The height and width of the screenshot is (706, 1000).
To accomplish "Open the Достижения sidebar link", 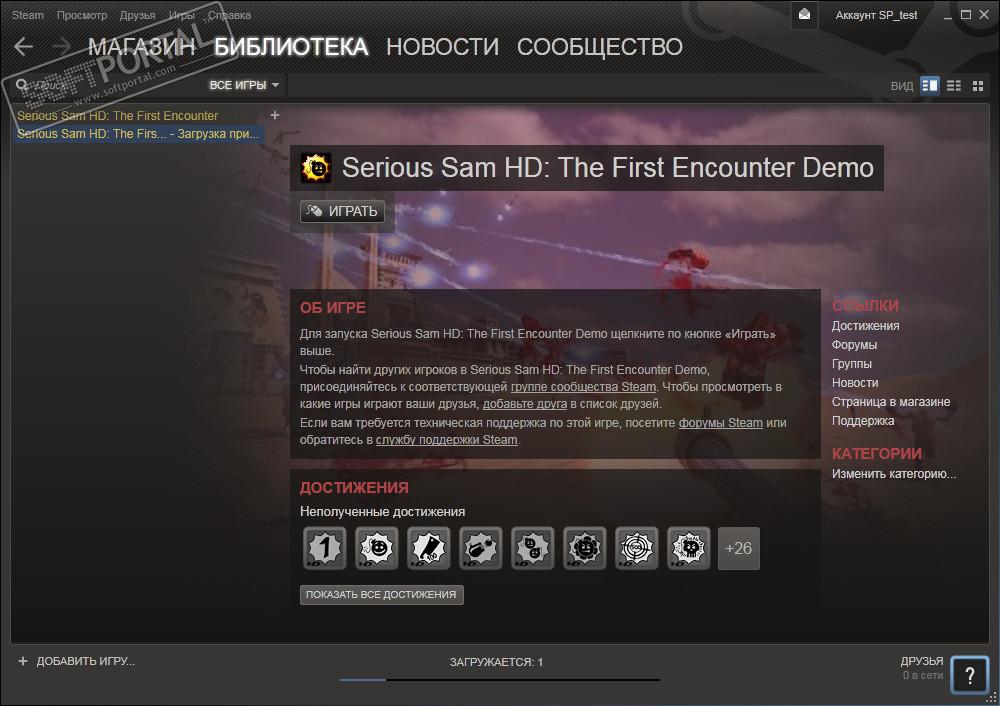I will (x=865, y=326).
